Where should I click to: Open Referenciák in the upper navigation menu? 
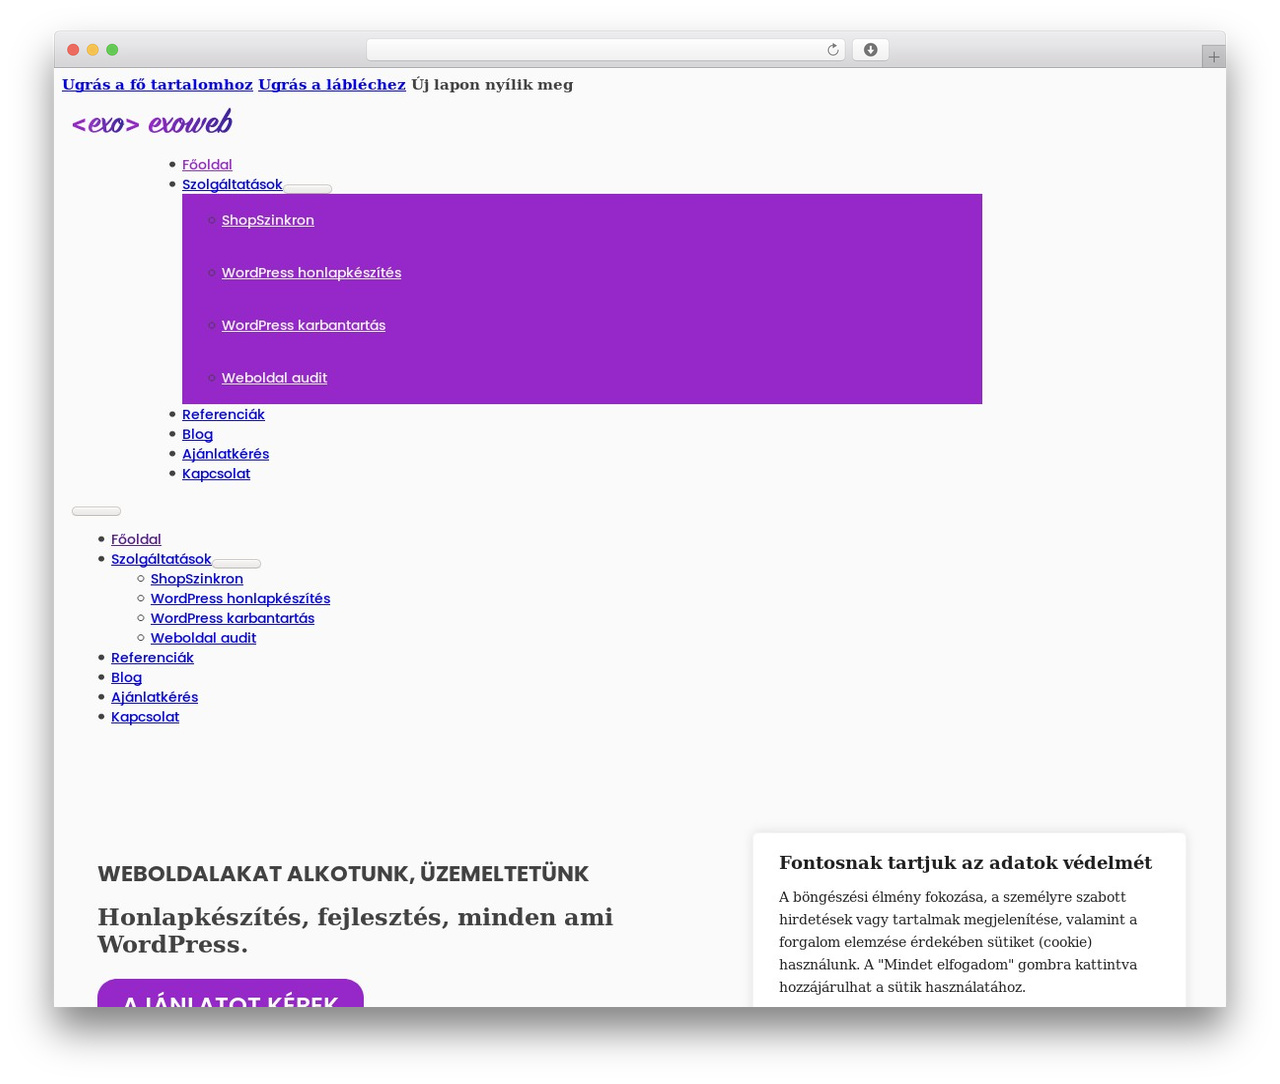[223, 415]
